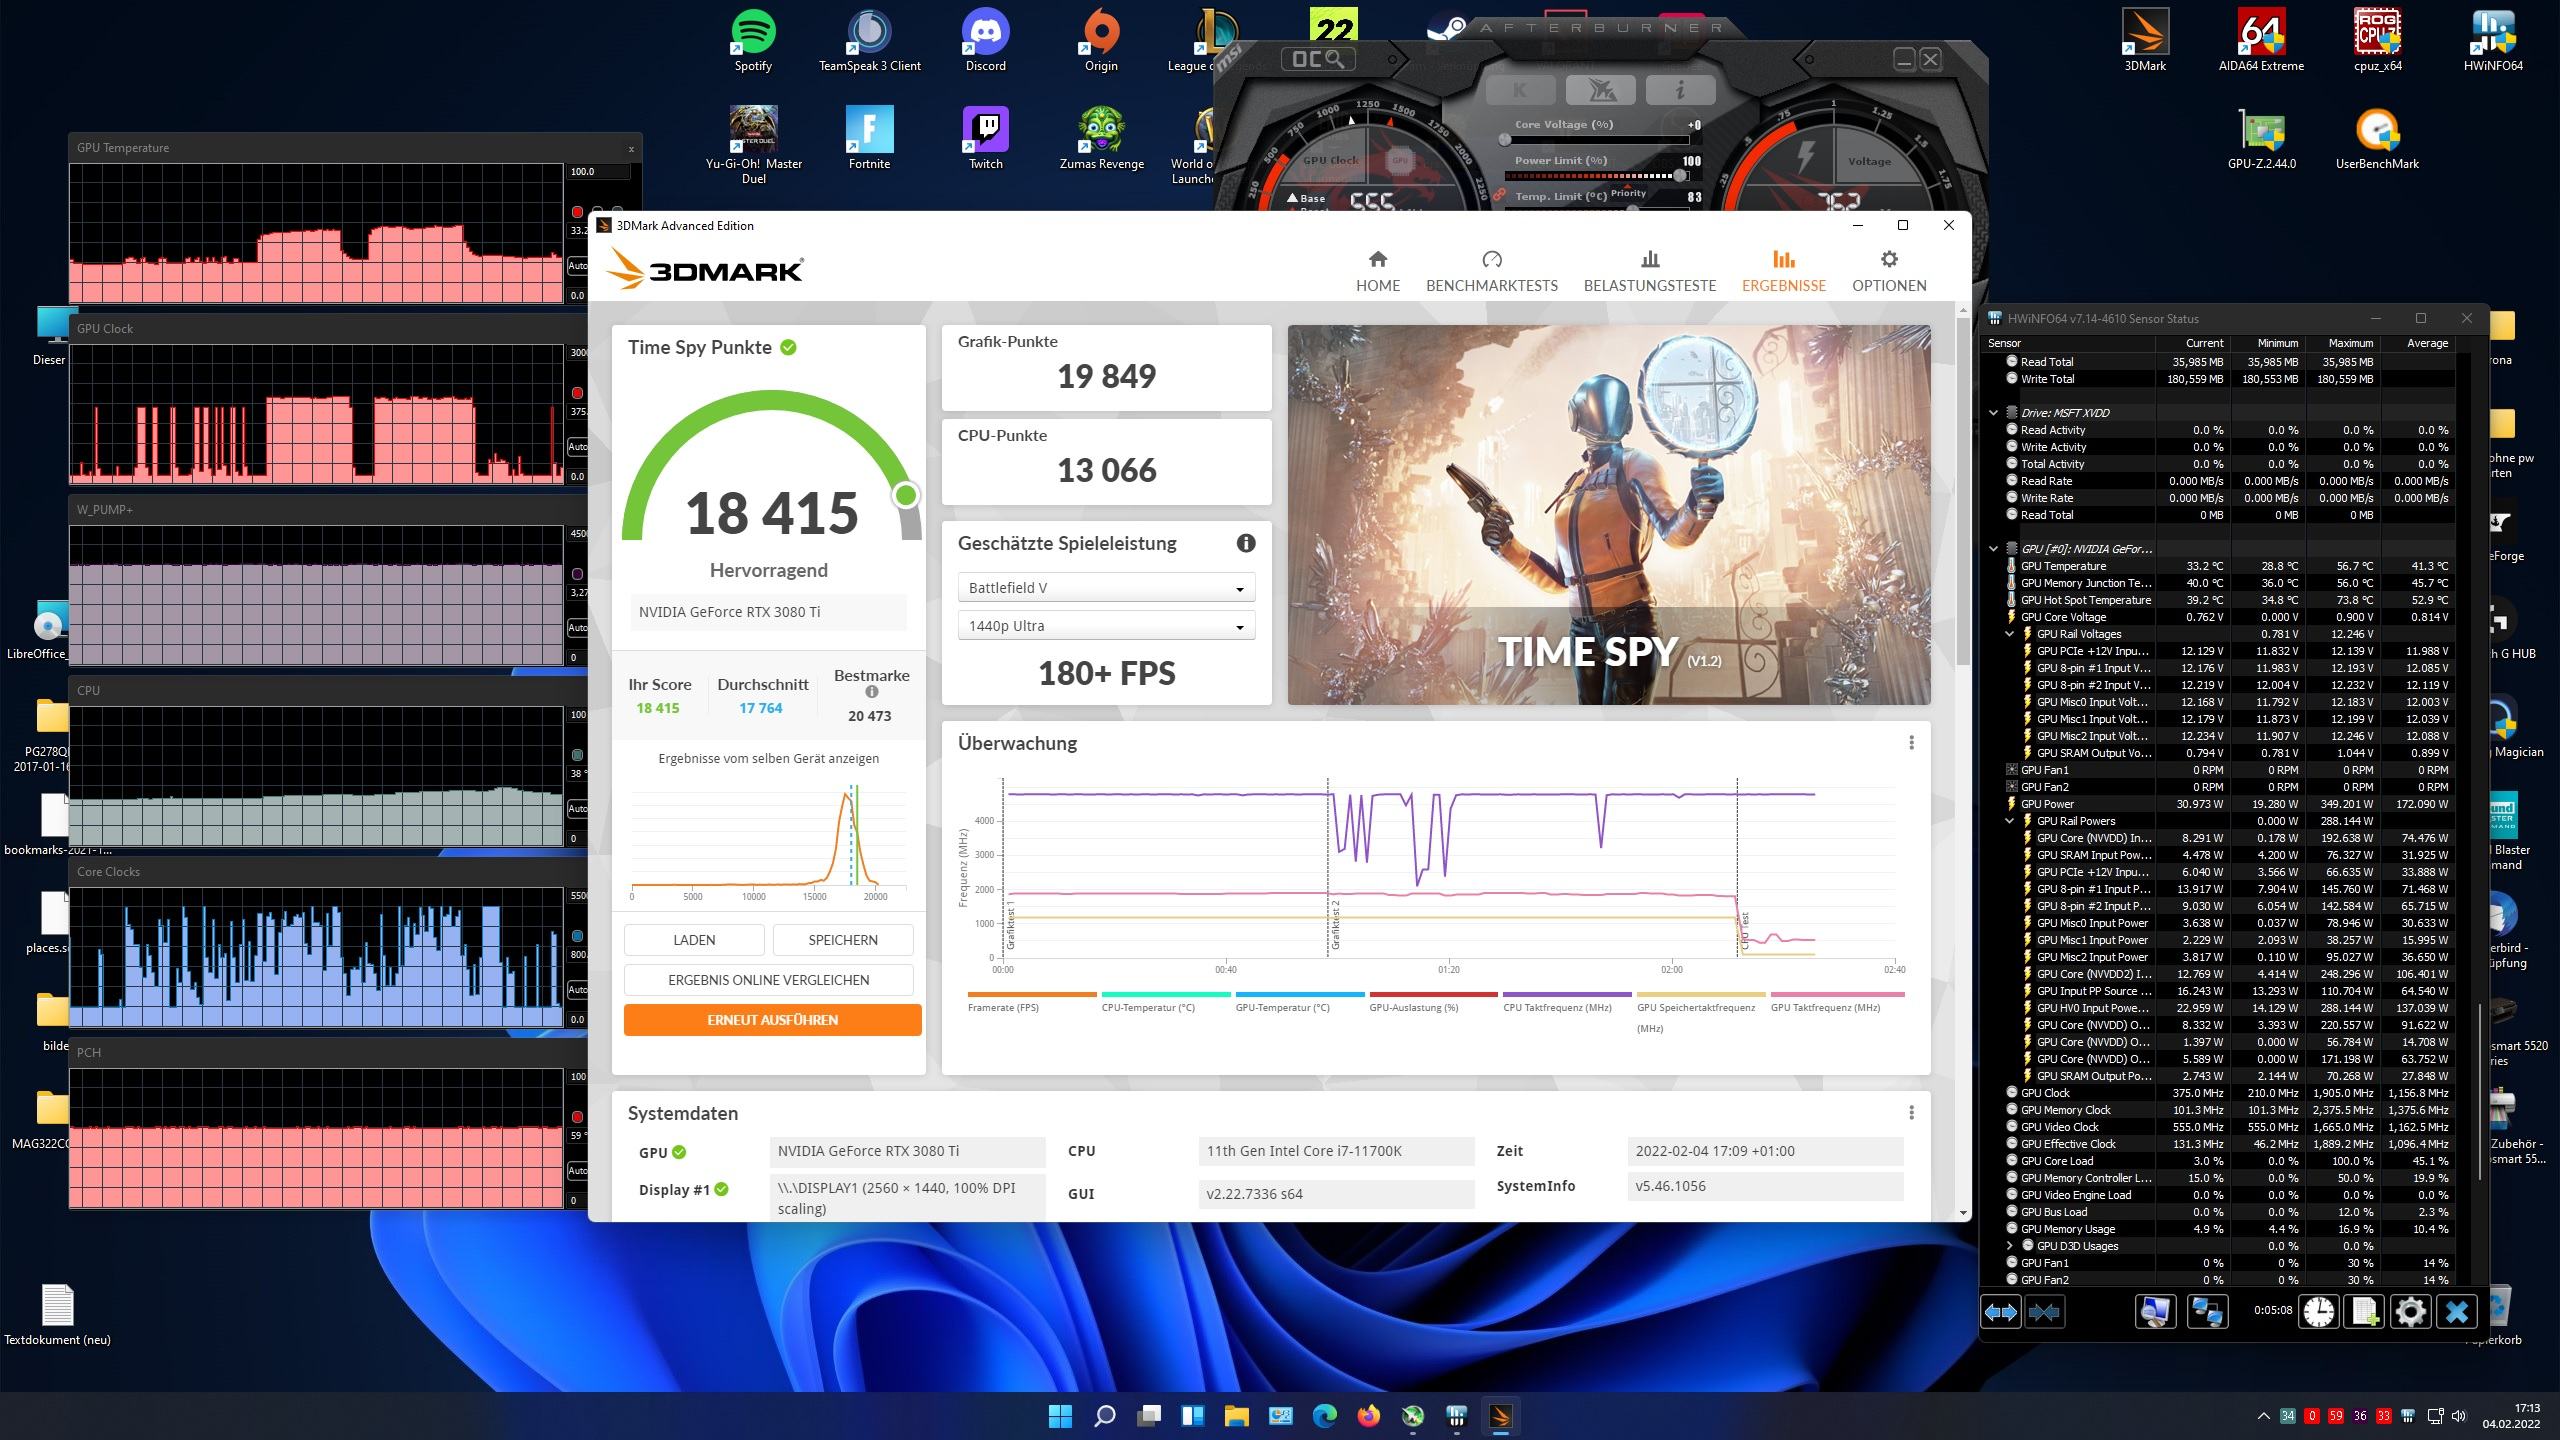Click HWiNFO log-file sheet button

pyautogui.click(x=2365, y=1312)
